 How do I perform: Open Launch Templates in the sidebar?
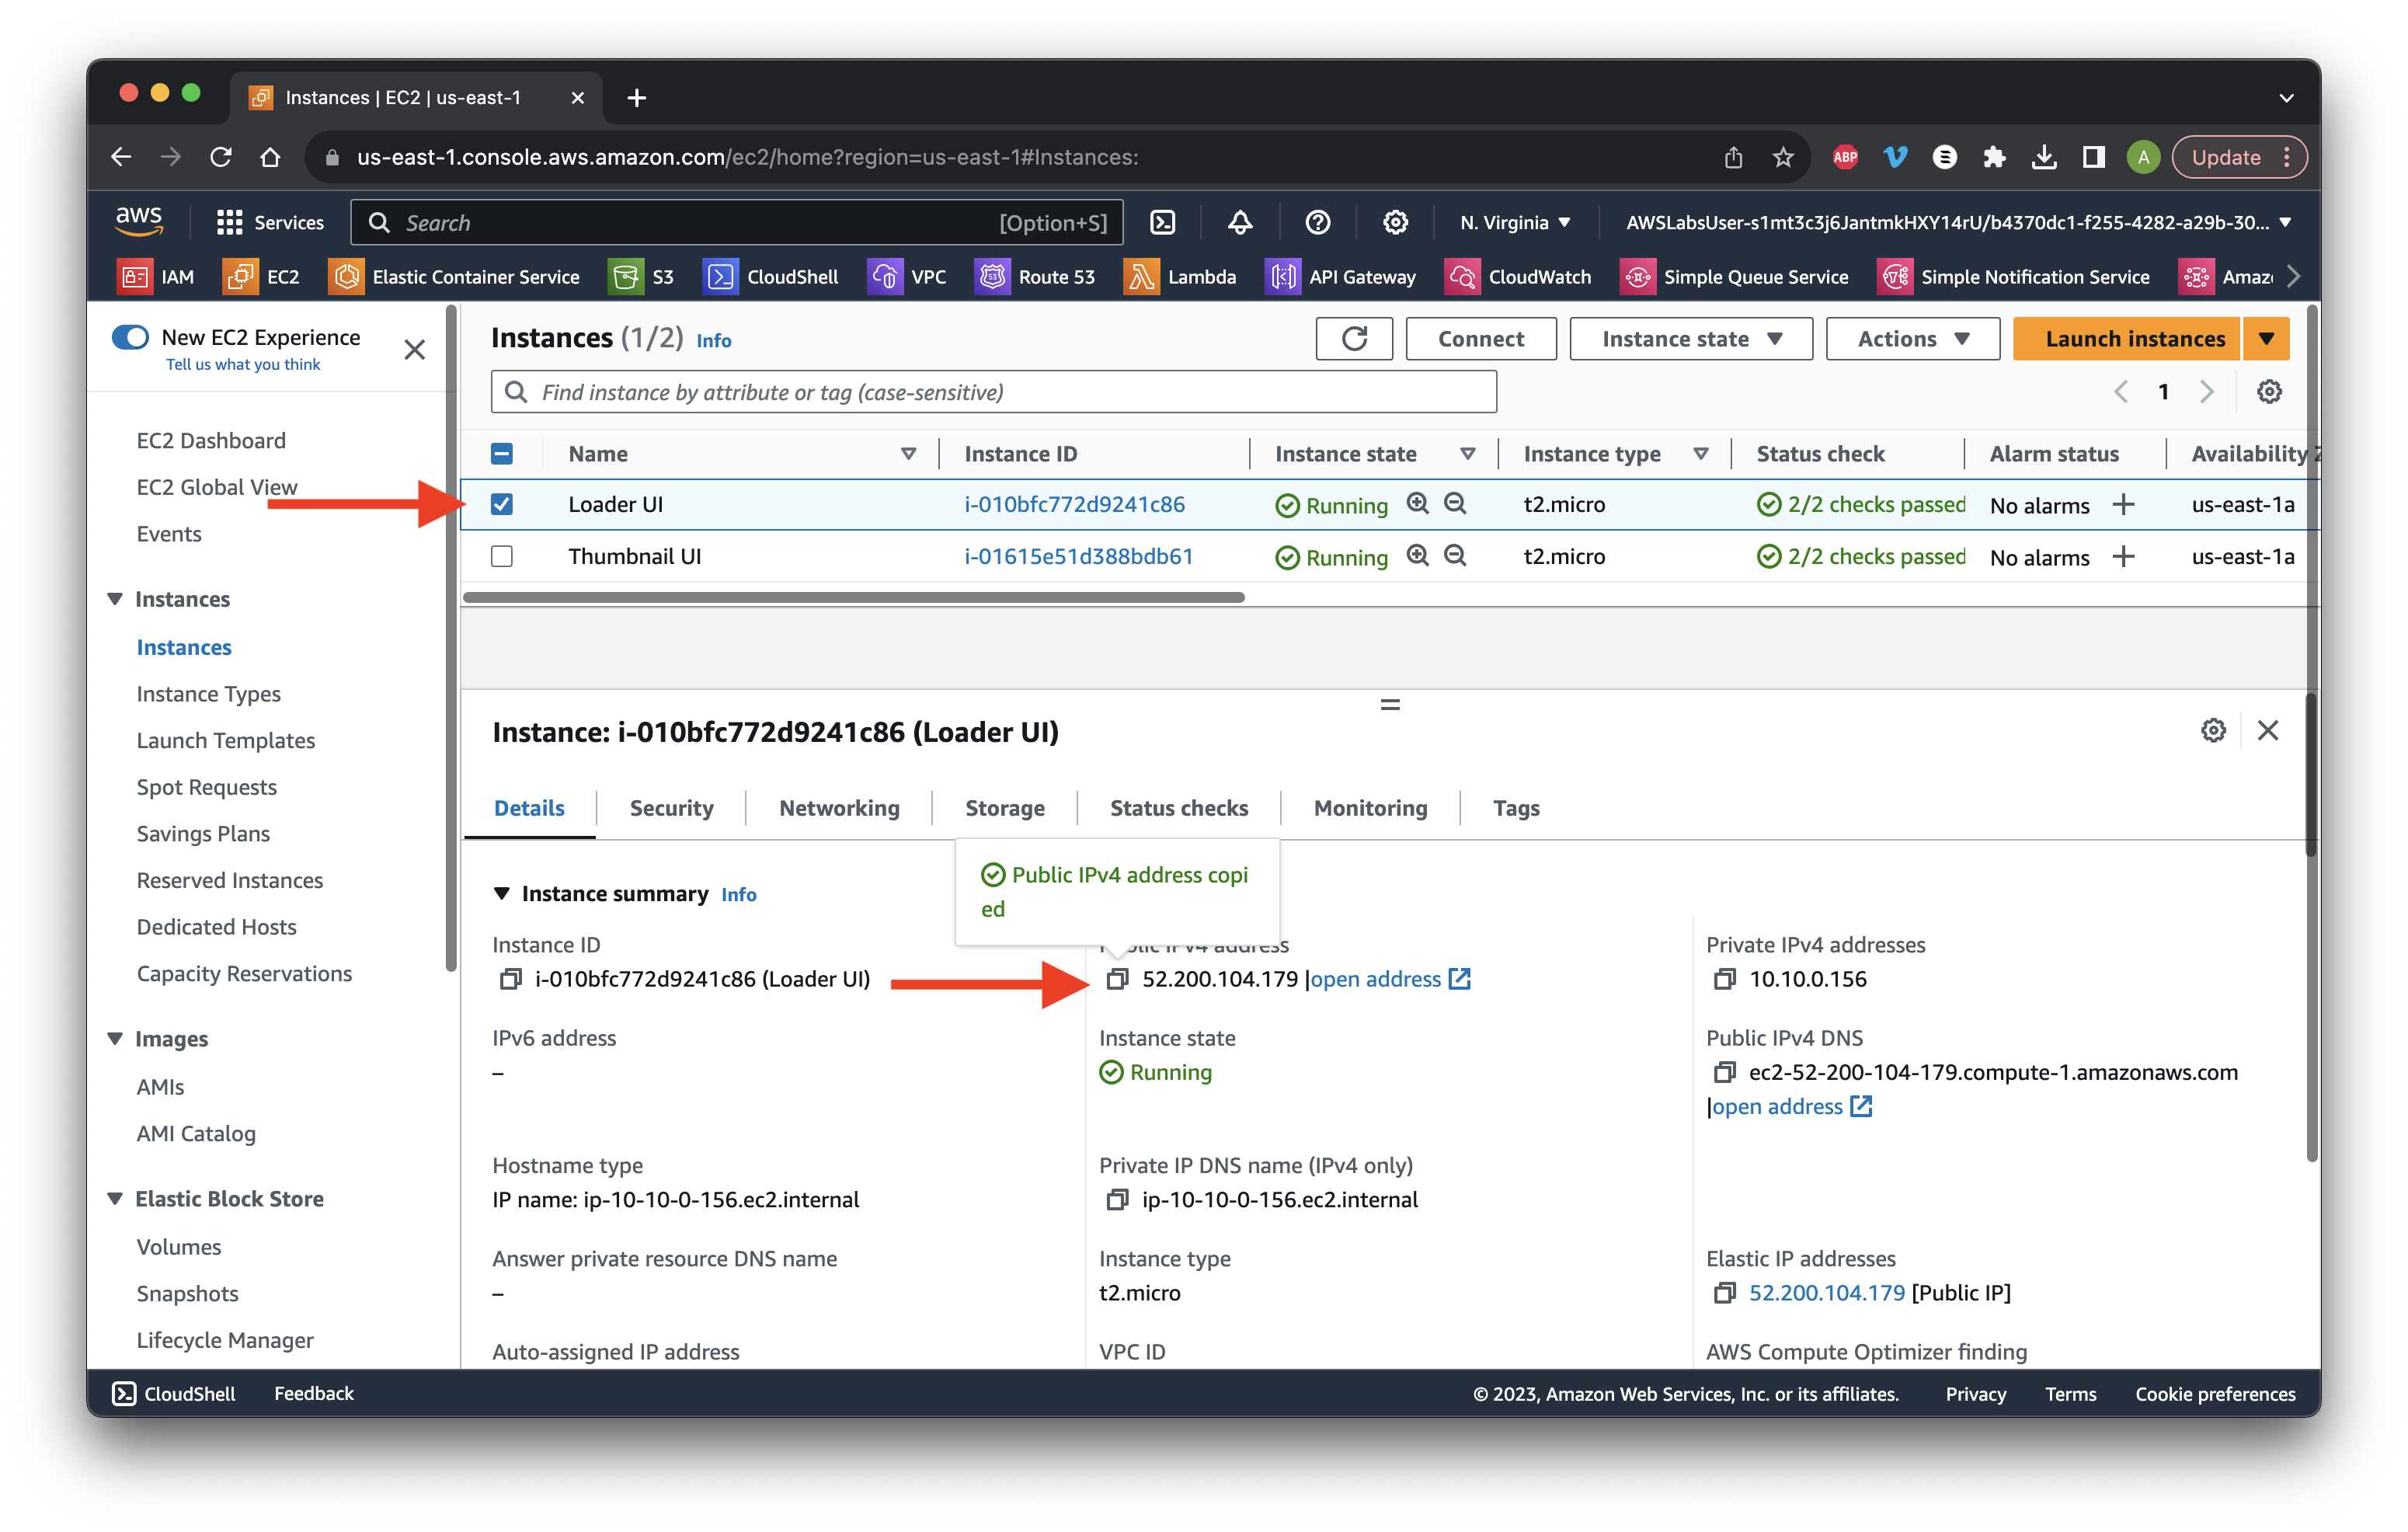[x=225, y=740]
